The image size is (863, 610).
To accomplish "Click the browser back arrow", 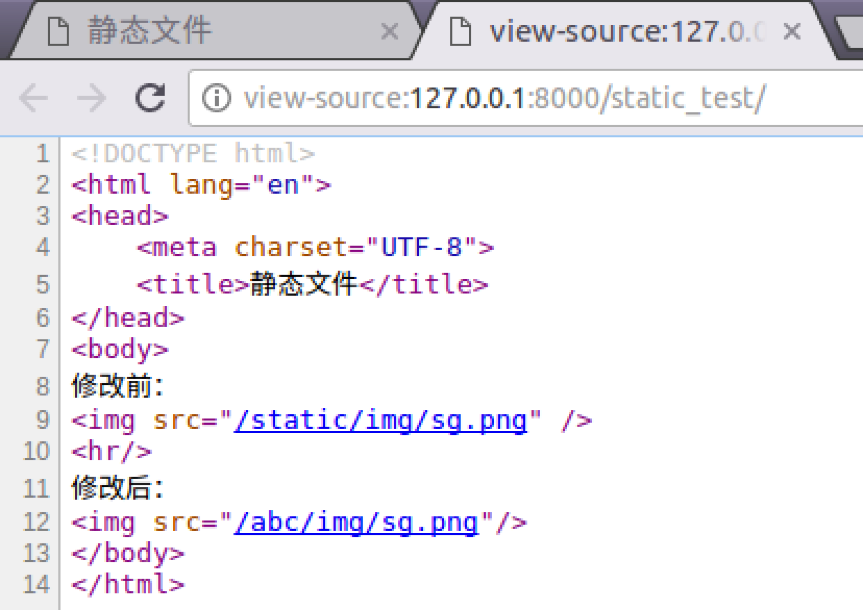I will [x=33, y=98].
